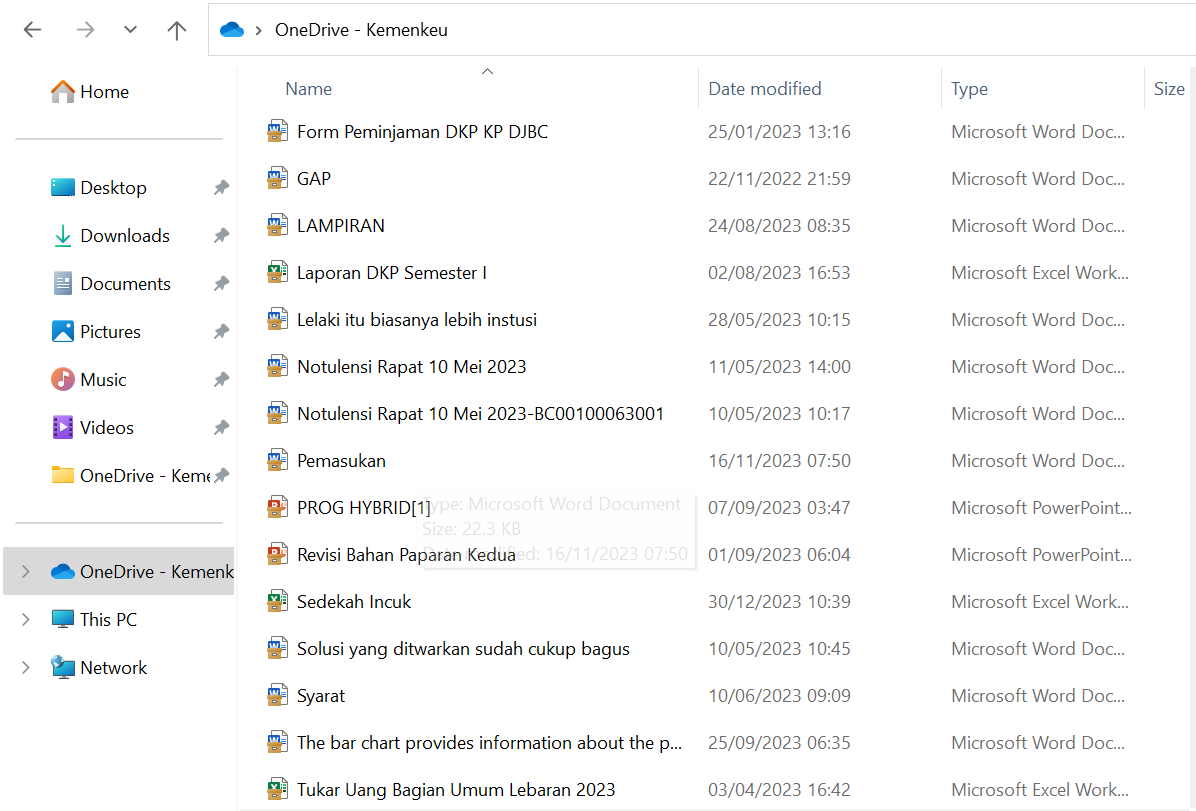Viewport: 1196px width, 811px height.
Task: Expand the address bar path chevron
Action: 259,31
